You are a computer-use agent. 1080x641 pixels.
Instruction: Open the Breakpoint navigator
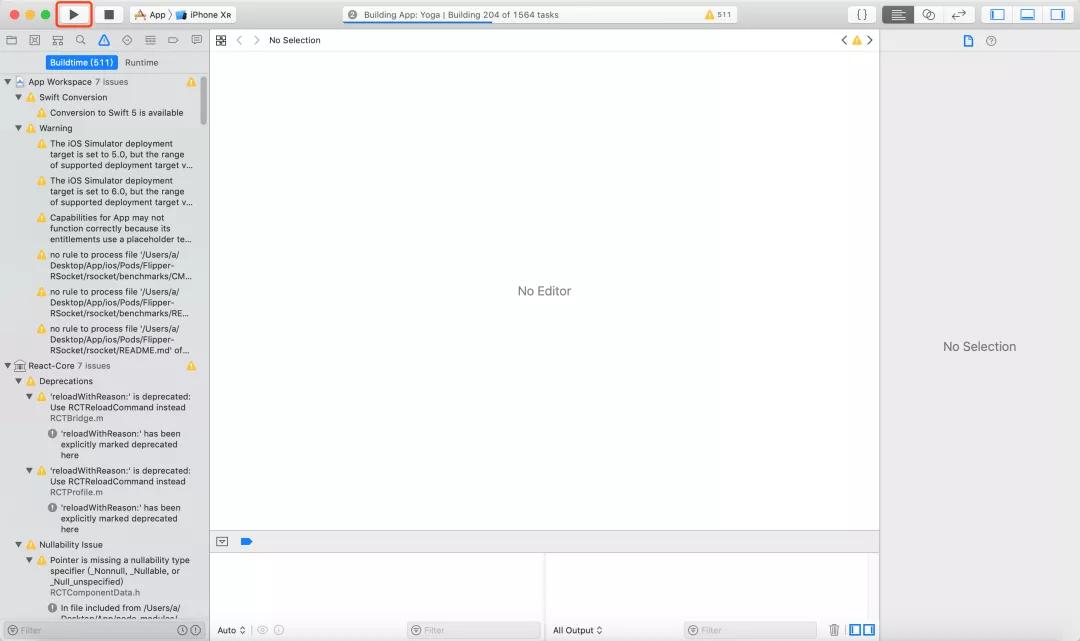coord(173,40)
